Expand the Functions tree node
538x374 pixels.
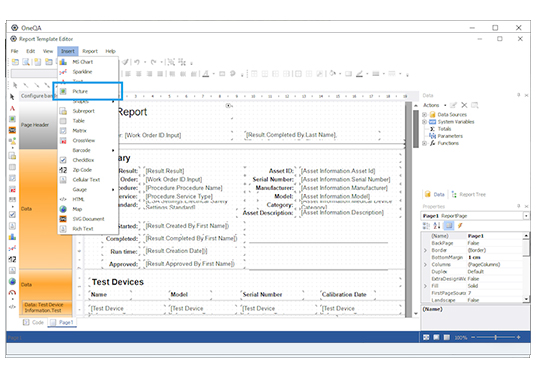click(x=424, y=143)
